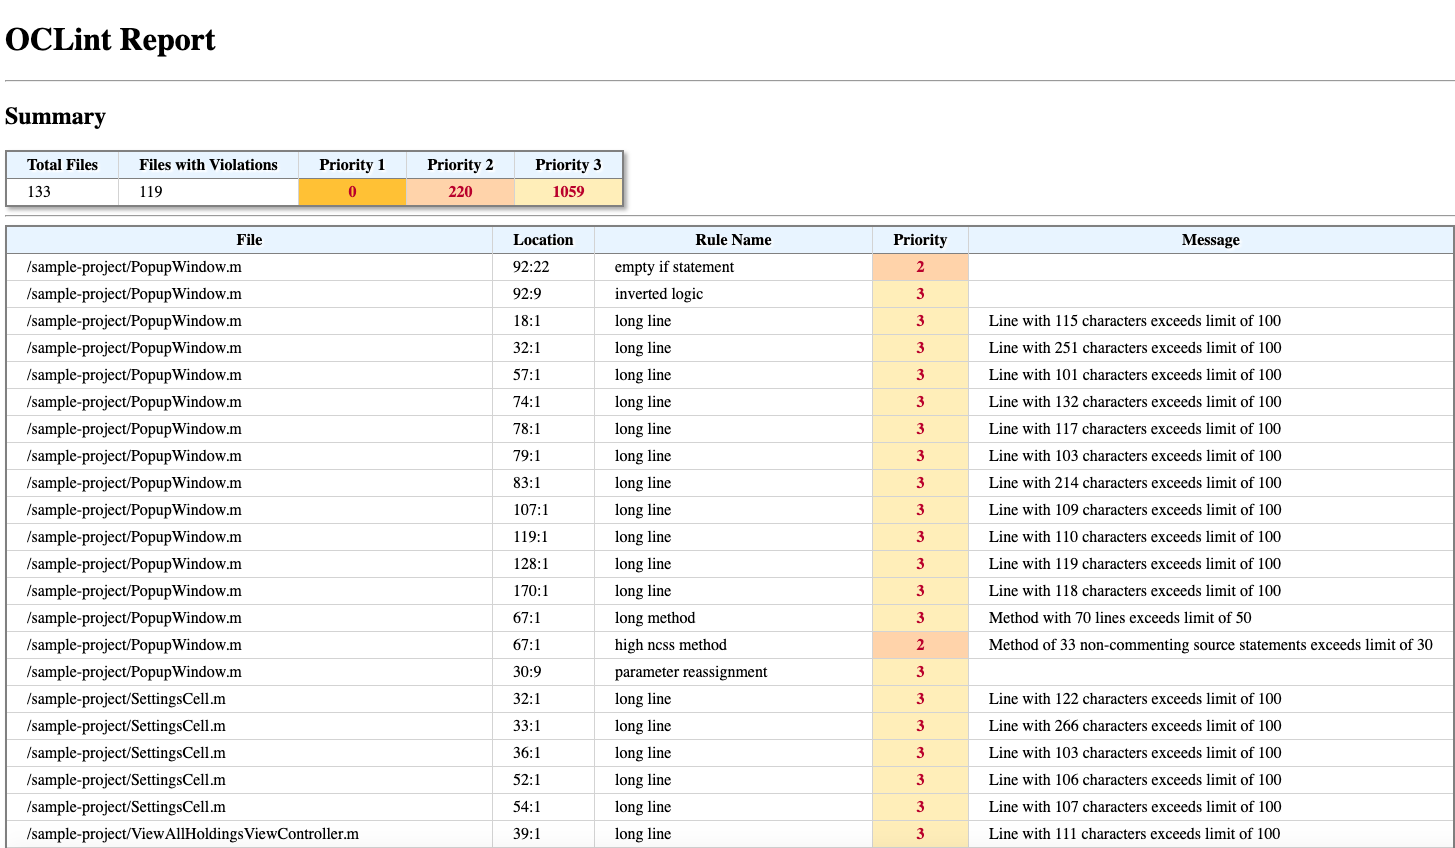Click location 92:9

click(x=527, y=294)
